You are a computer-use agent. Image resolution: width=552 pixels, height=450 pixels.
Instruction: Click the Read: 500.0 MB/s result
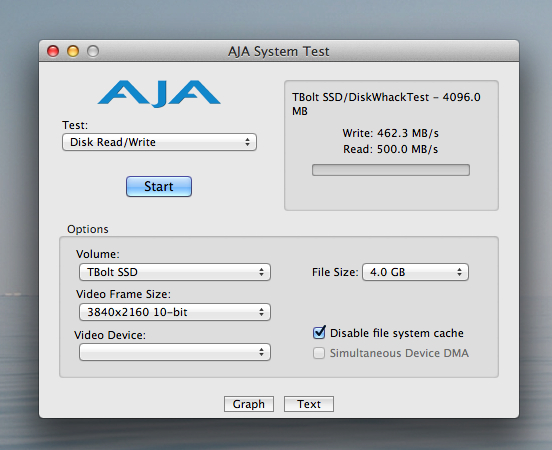390,149
